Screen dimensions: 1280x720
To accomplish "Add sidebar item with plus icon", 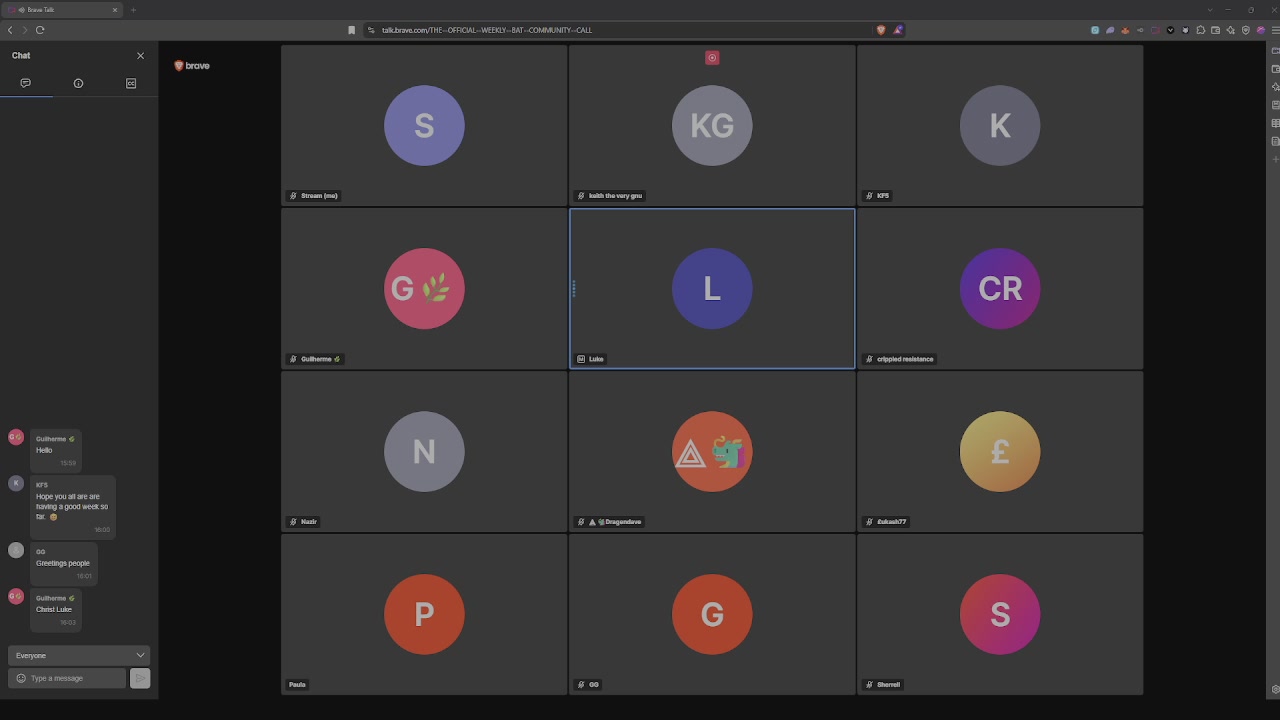I will click(1275, 159).
